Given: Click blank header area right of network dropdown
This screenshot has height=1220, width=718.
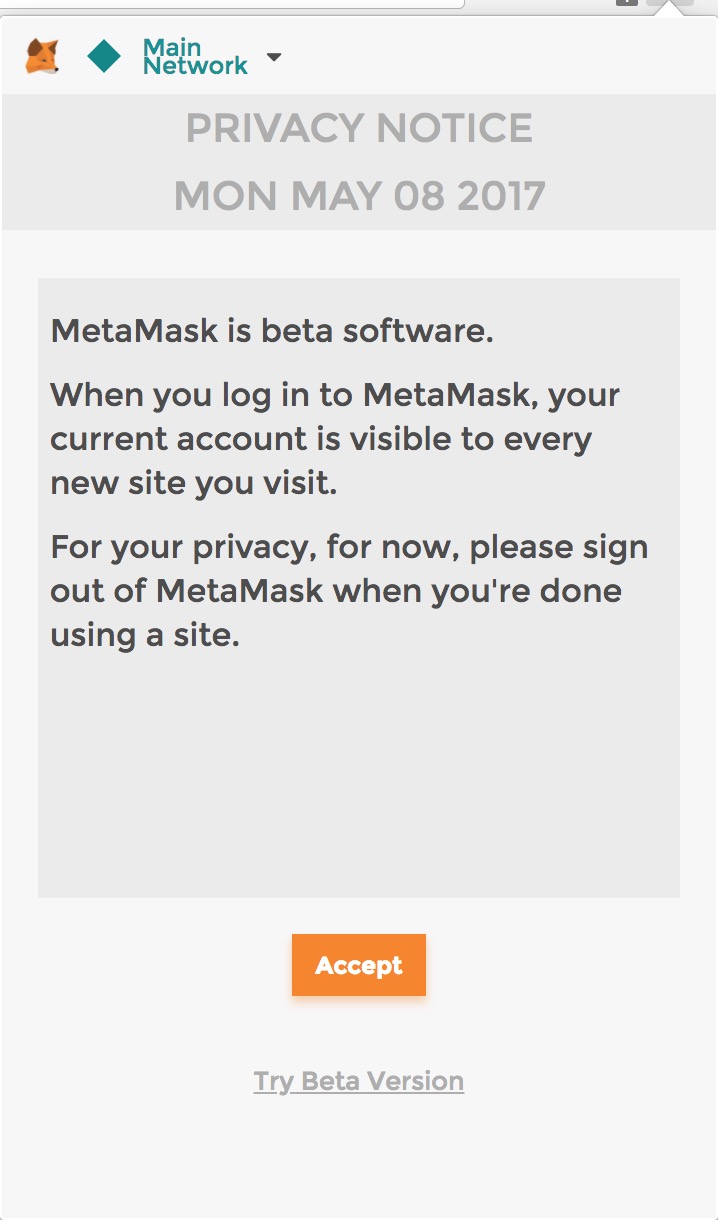Looking at the screenshot, I should pyautogui.click(x=500, y=56).
